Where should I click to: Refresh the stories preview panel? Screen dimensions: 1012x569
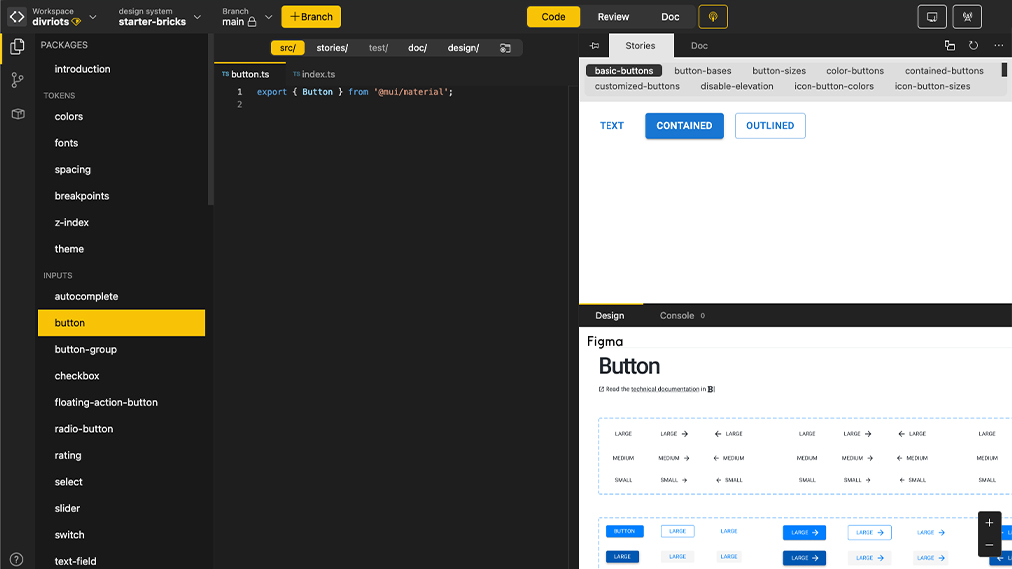pos(974,46)
